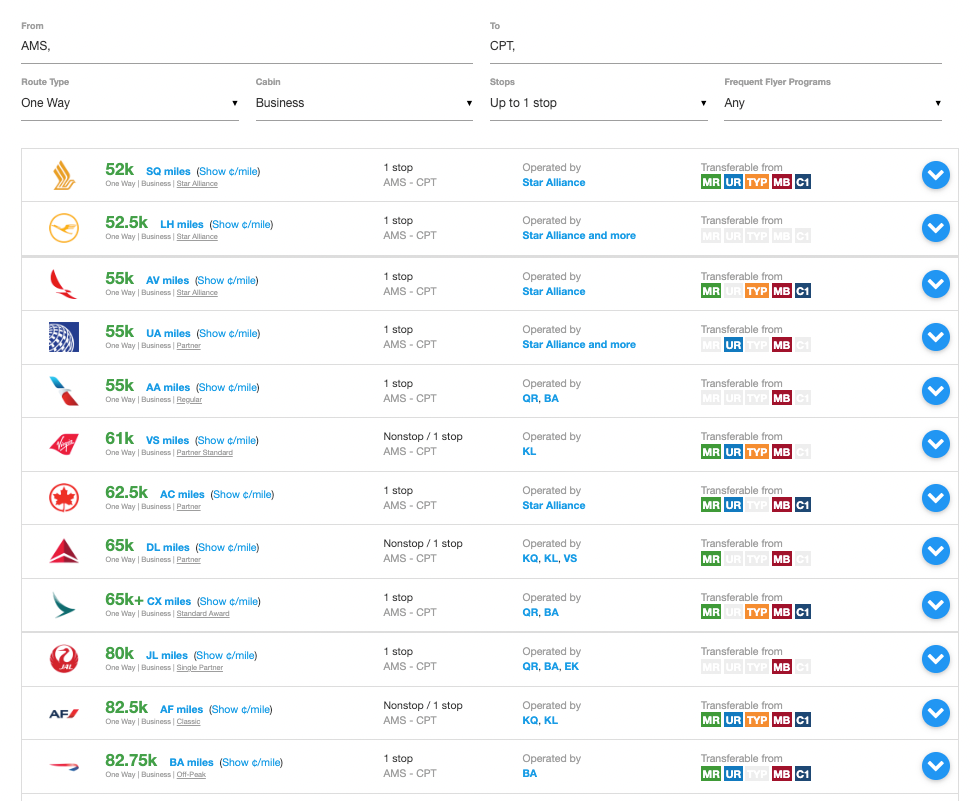Click the EK operator link in JL row

572,667
